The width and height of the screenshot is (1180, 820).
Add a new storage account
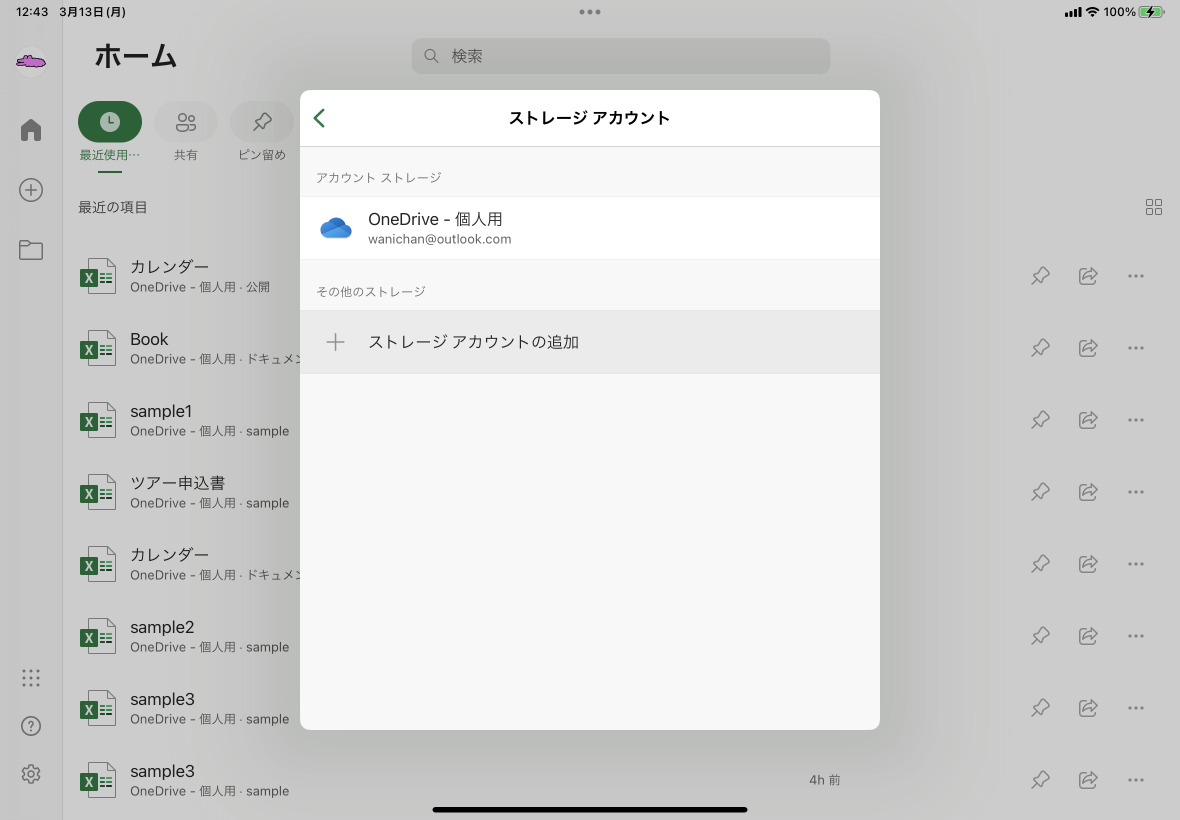[x=473, y=341]
